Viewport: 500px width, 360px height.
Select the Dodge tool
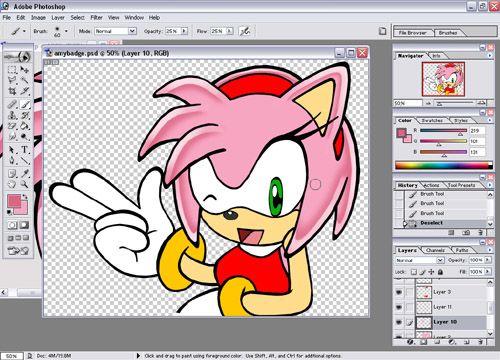coord(25,137)
